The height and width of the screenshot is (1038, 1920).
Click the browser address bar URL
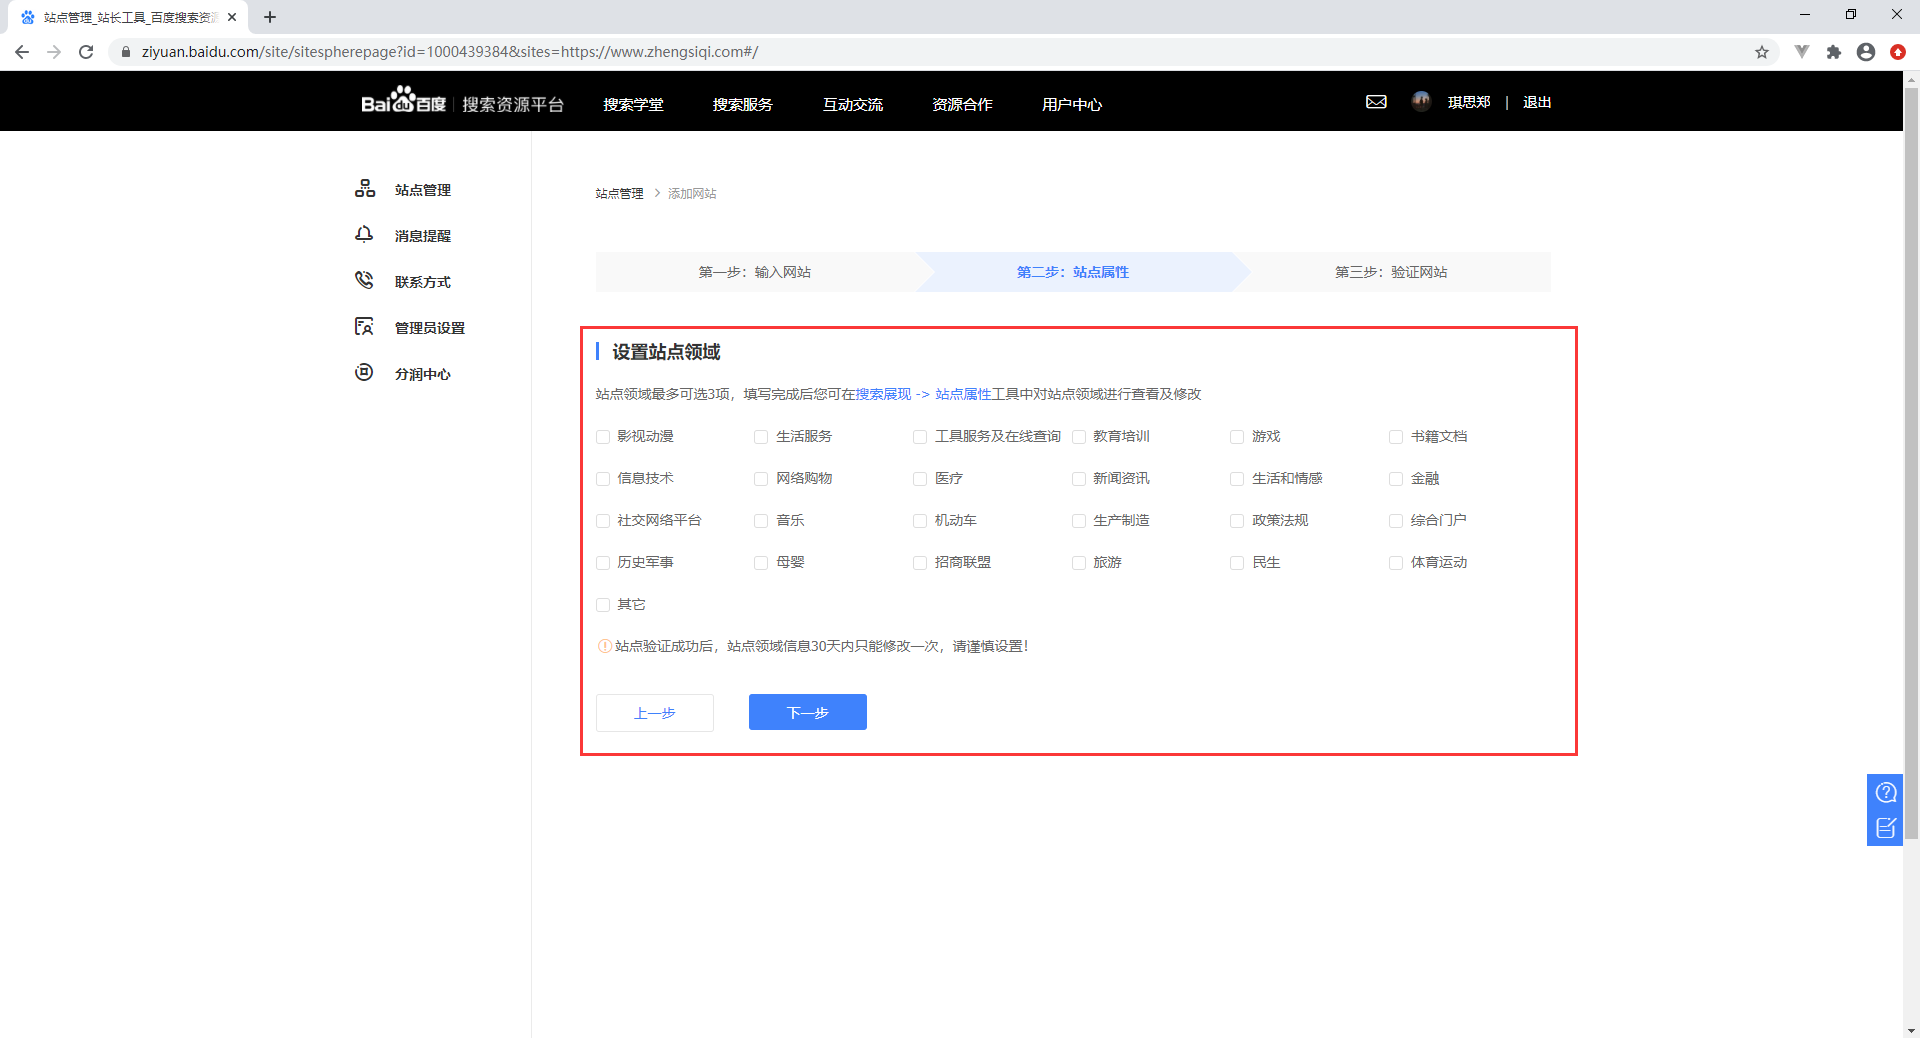click(450, 52)
